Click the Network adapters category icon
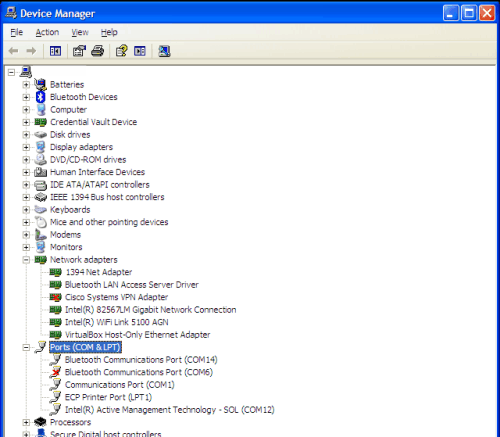 pyautogui.click(x=40, y=260)
